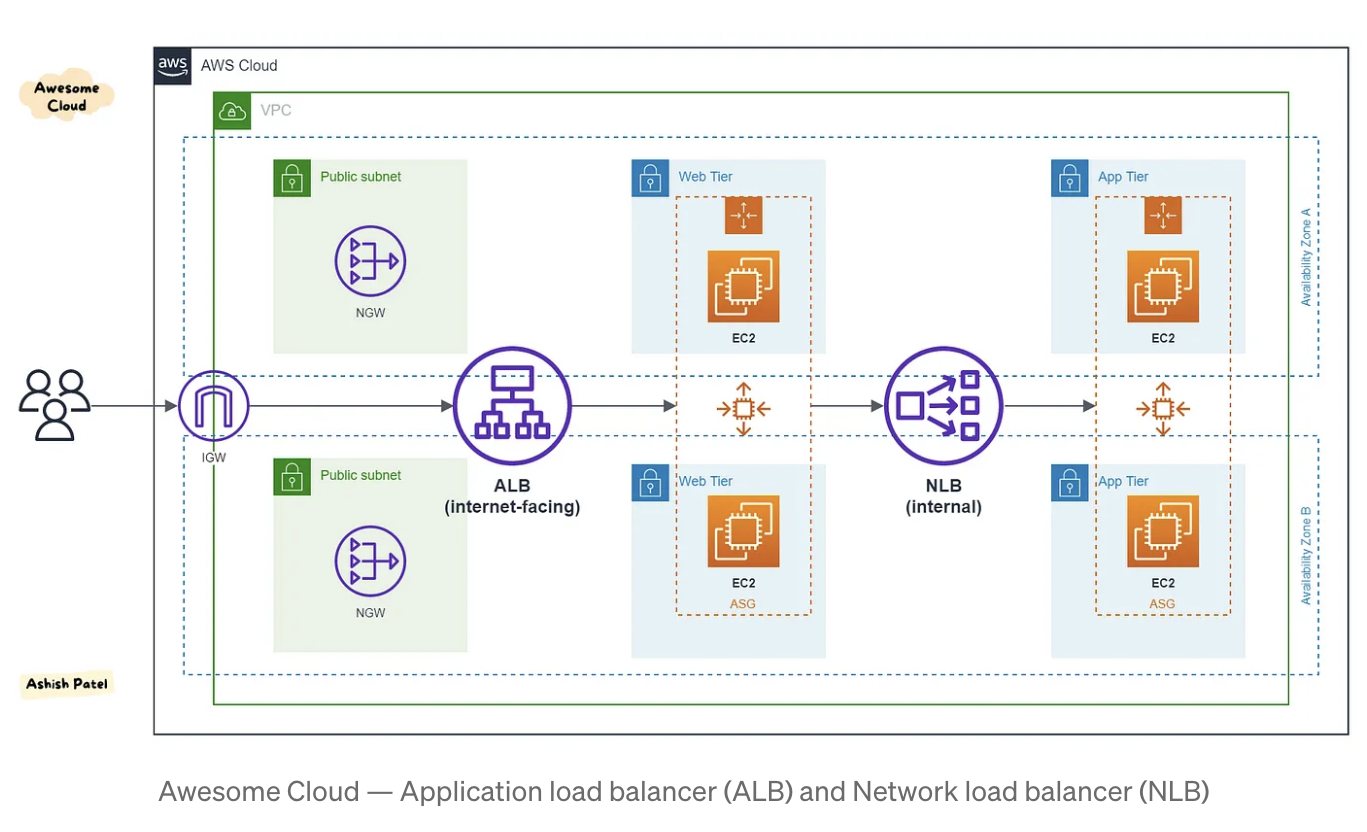This screenshot has width=1367, height=832.
Task: Select the EC2 icon in Zone A App Tier
Action: [x=1163, y=286]
